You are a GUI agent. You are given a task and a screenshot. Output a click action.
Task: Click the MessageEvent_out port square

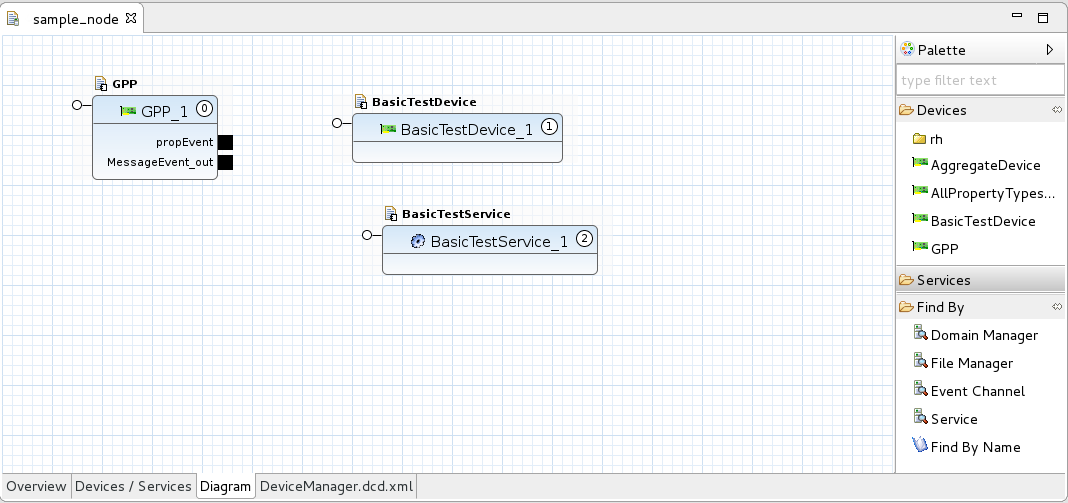coord(225,162)
